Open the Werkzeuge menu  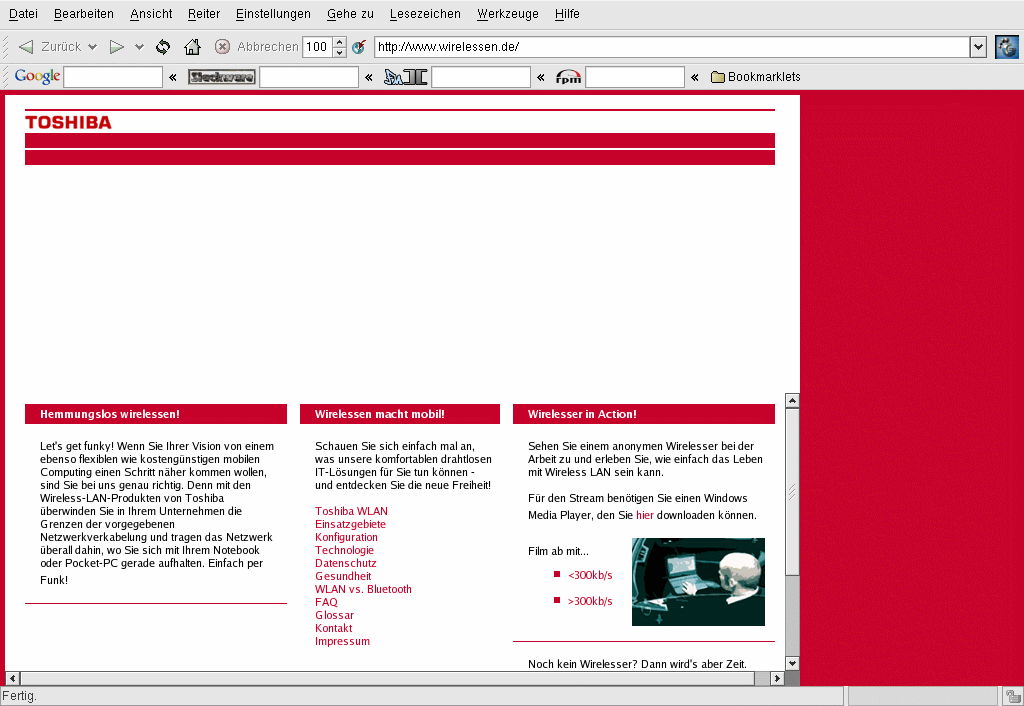pyautogui.click(x=507, y=14)
